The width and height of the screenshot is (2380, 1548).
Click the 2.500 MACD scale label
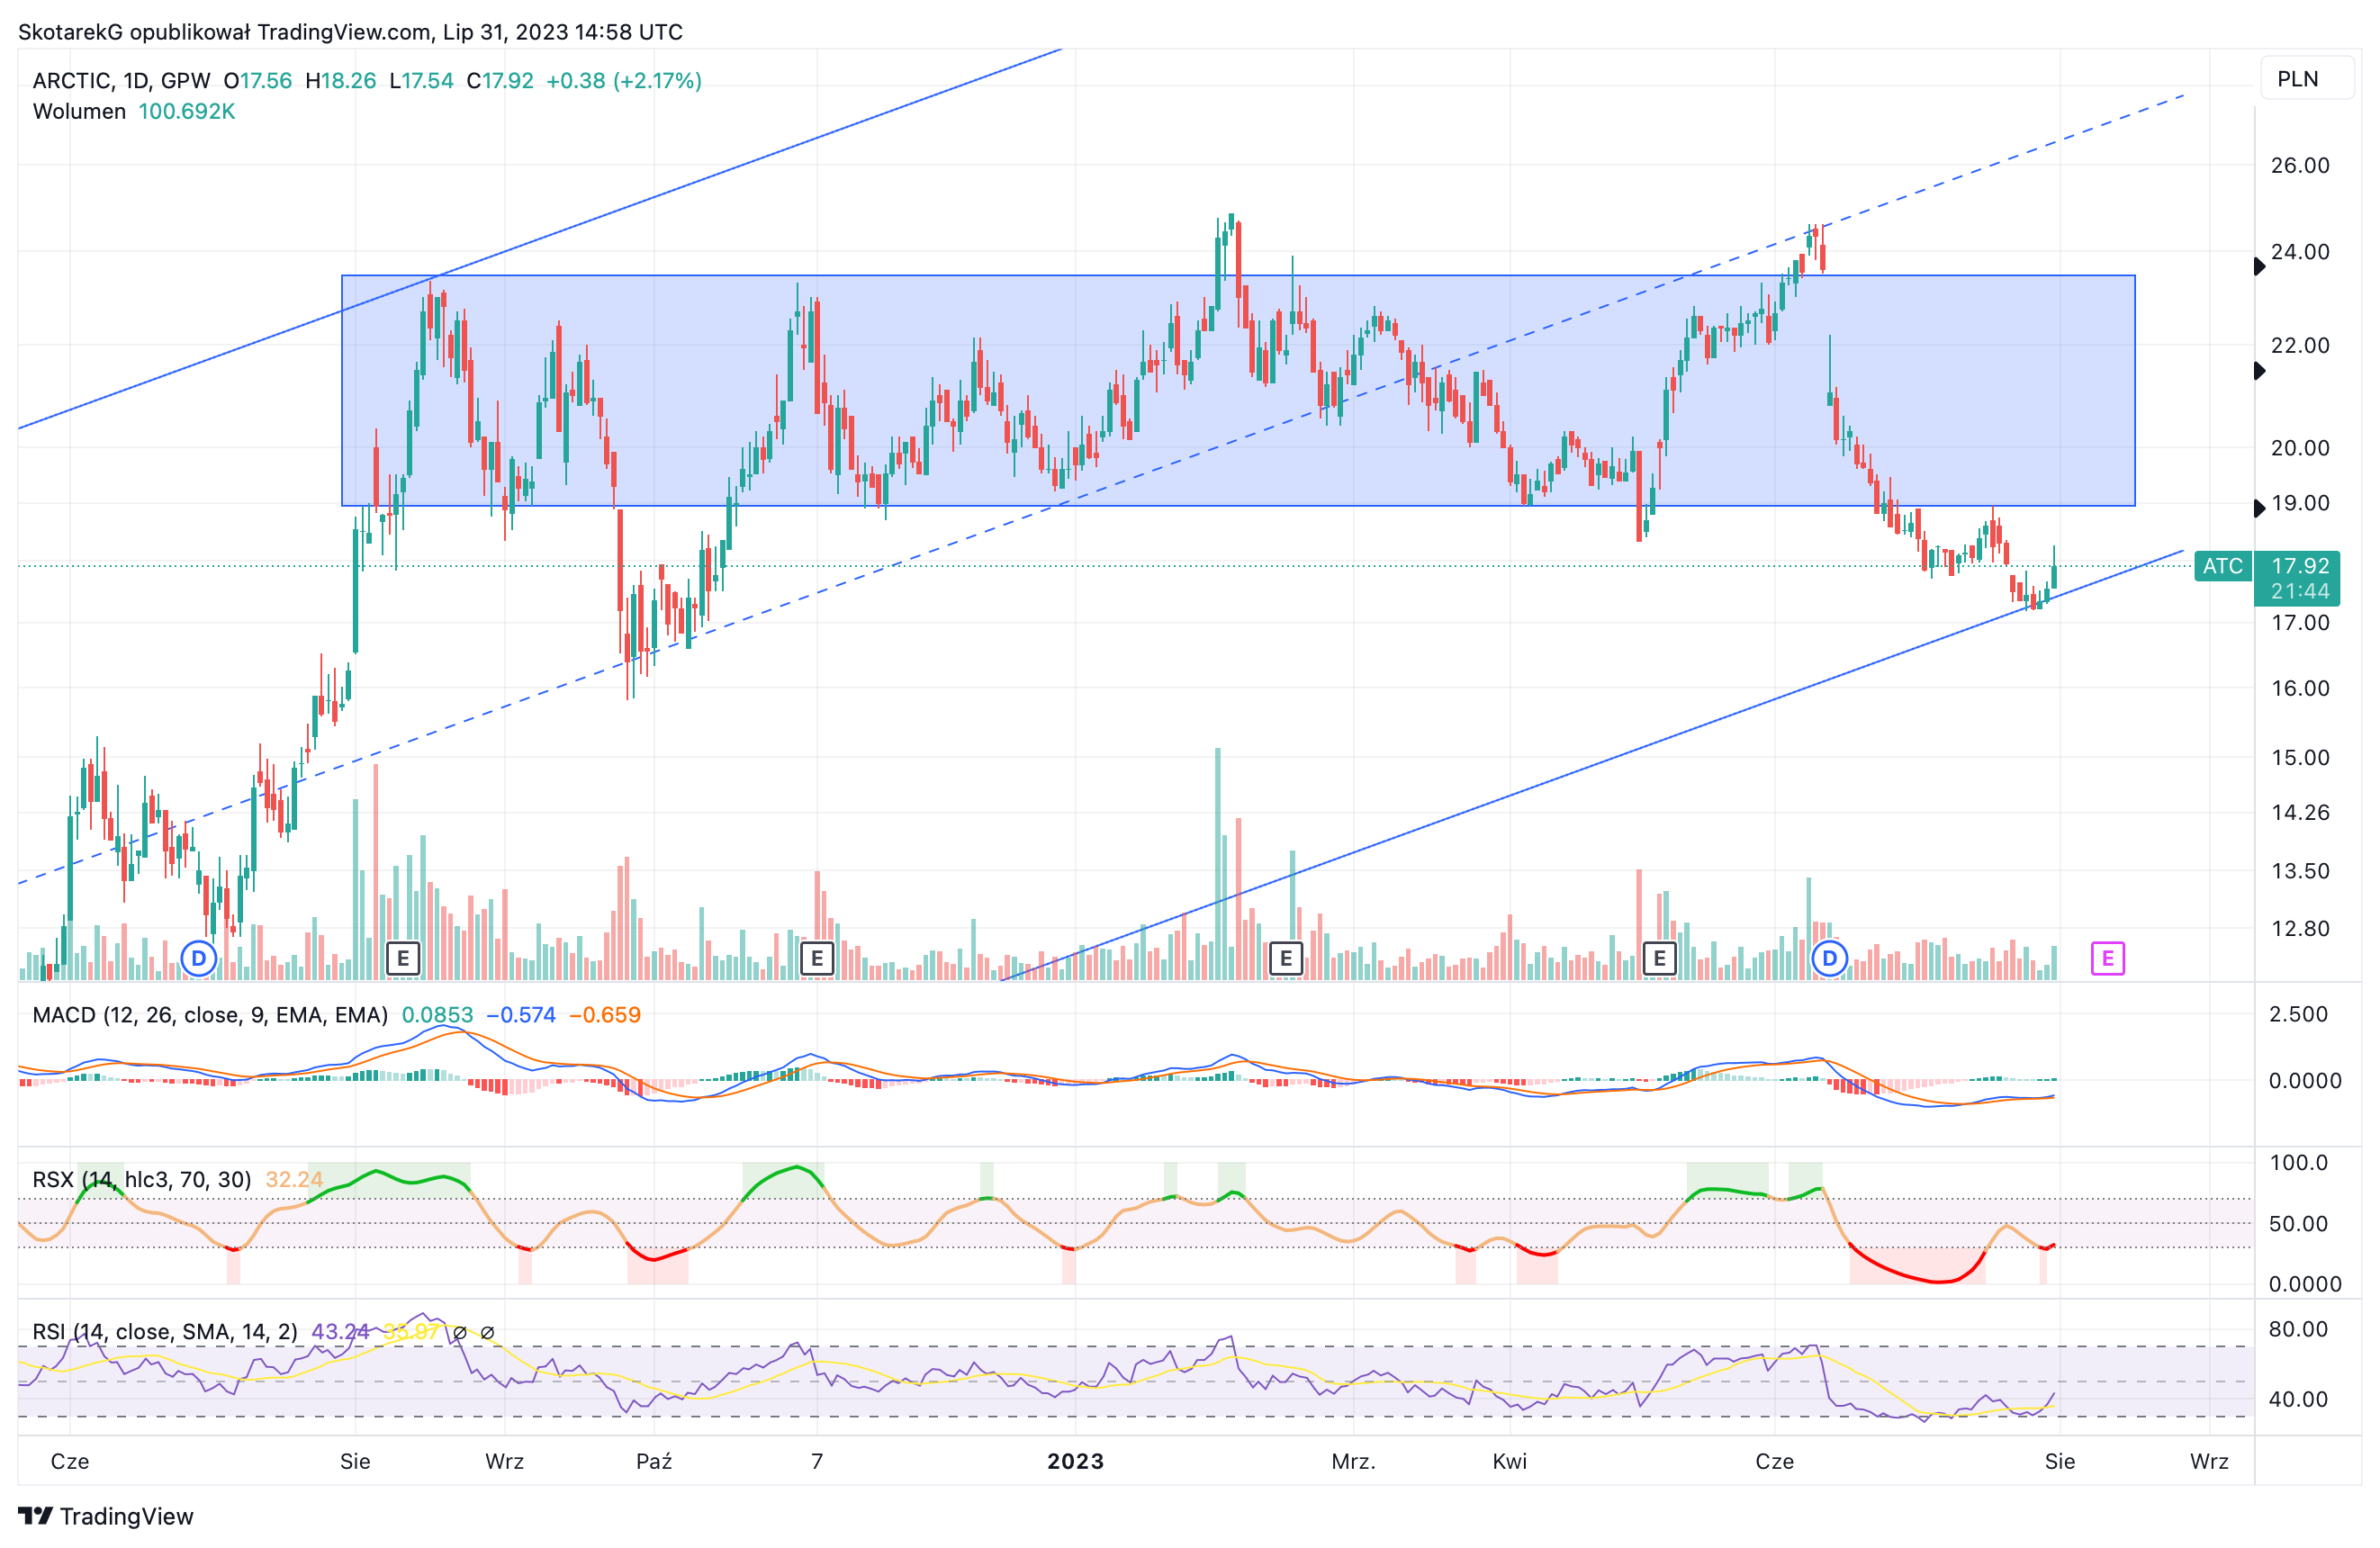2298,1014
